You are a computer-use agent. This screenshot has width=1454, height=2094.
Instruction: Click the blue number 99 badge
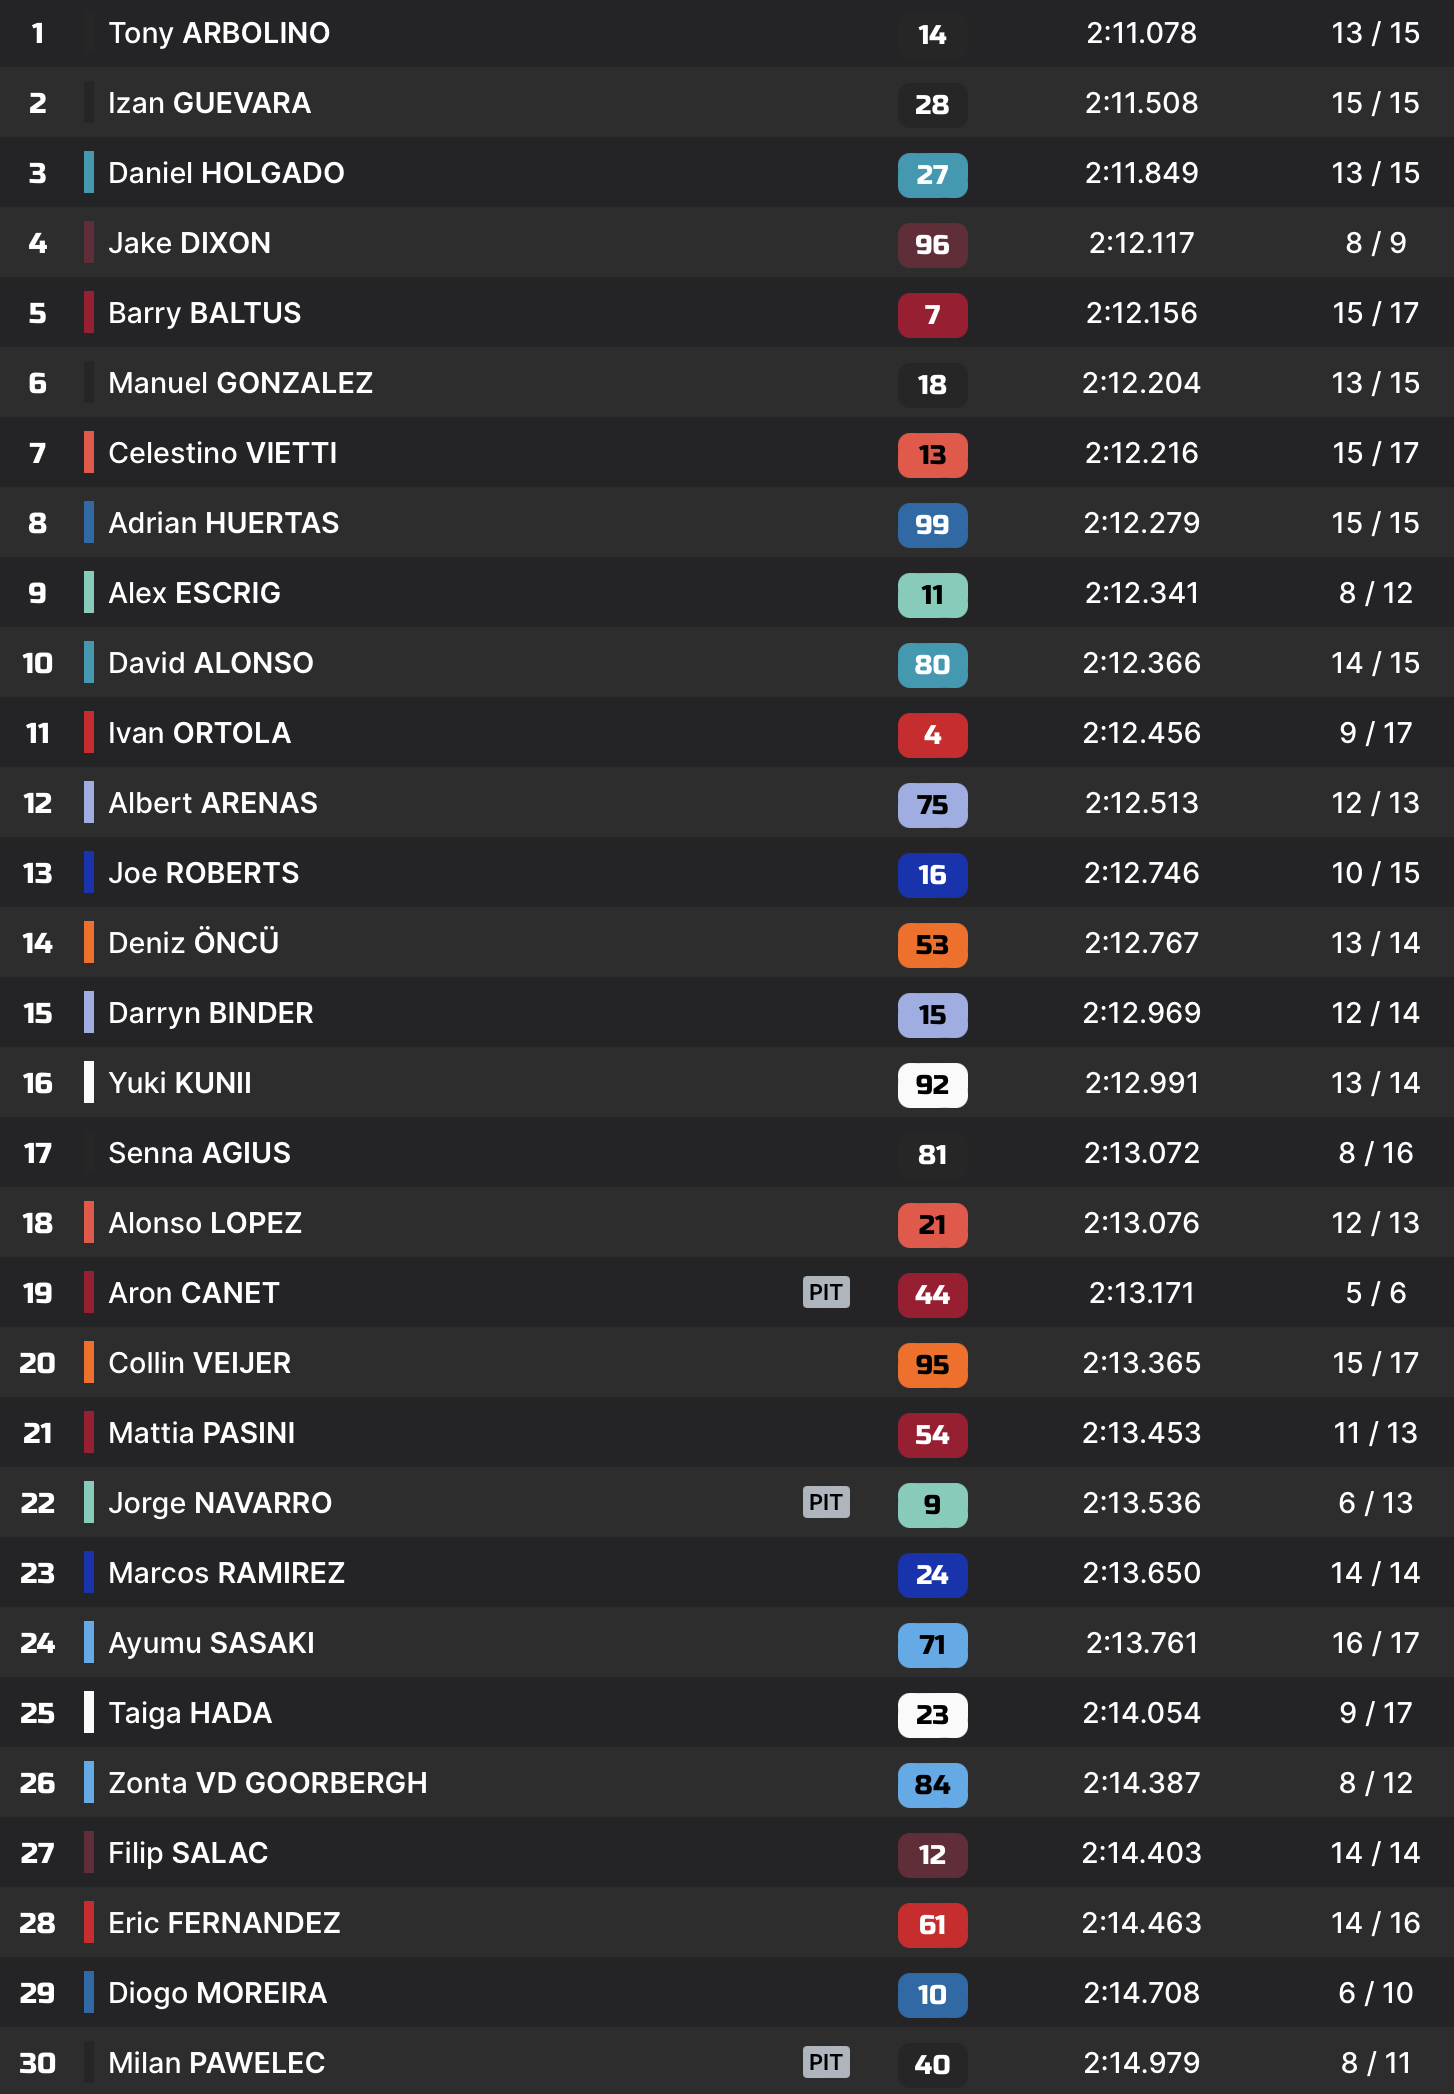click(932, 524)
